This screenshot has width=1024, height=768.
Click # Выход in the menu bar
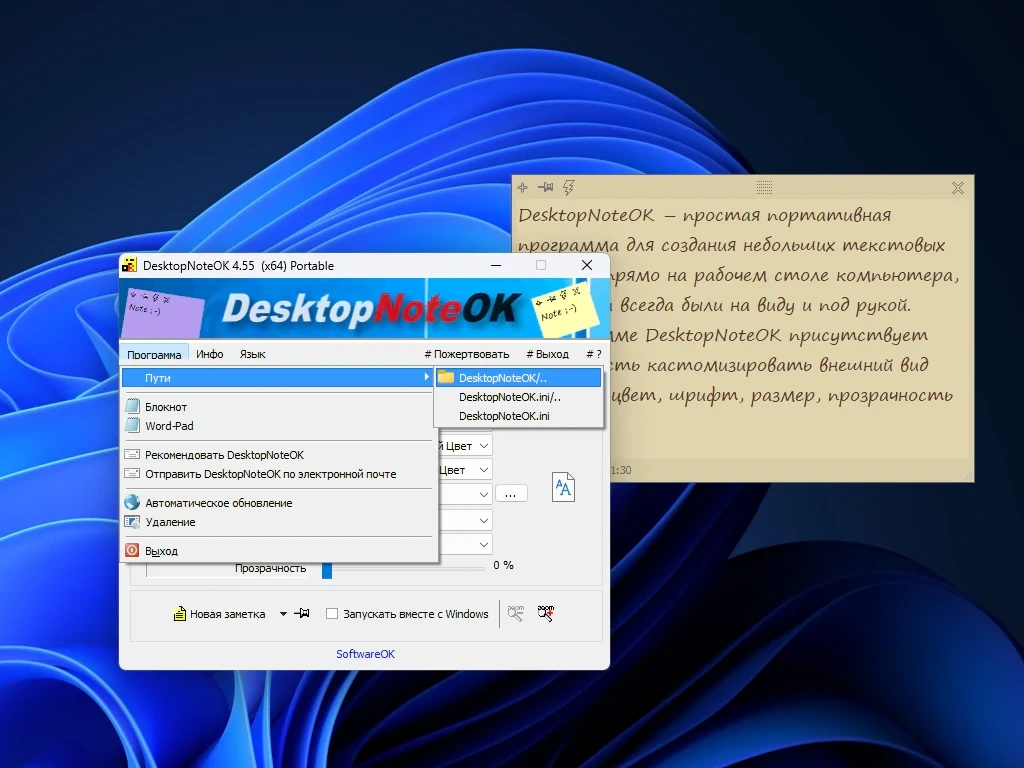547,354
